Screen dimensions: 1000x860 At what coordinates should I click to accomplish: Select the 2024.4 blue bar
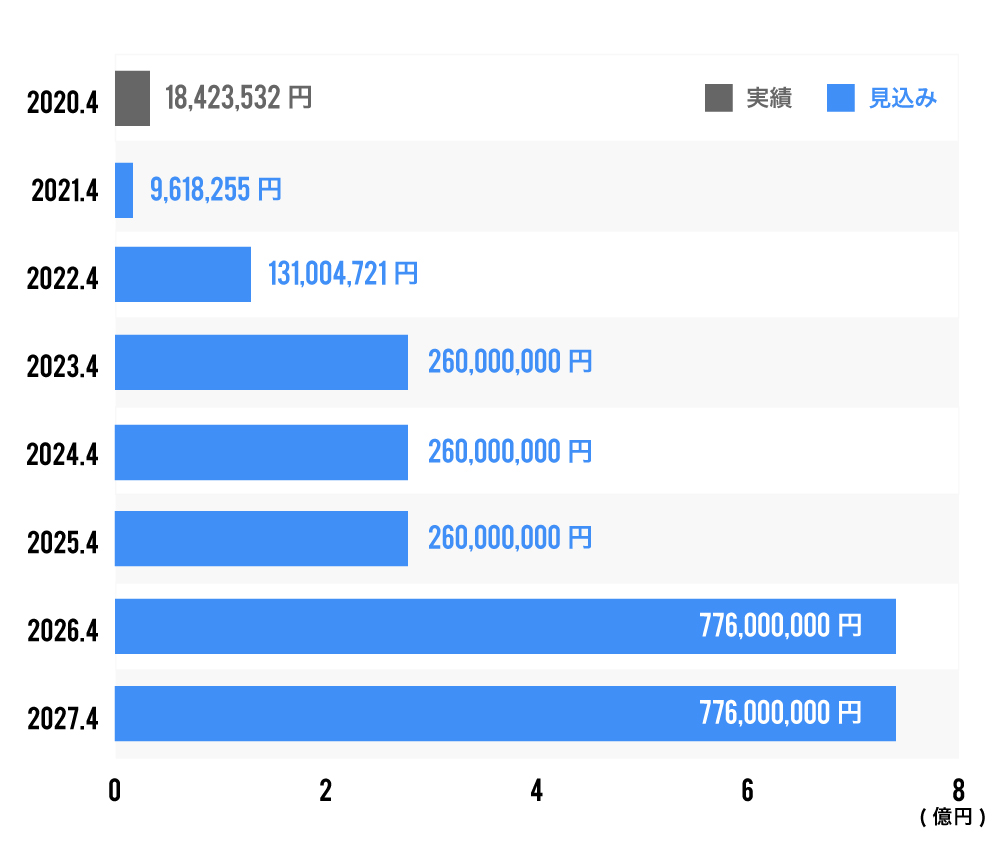261,452
